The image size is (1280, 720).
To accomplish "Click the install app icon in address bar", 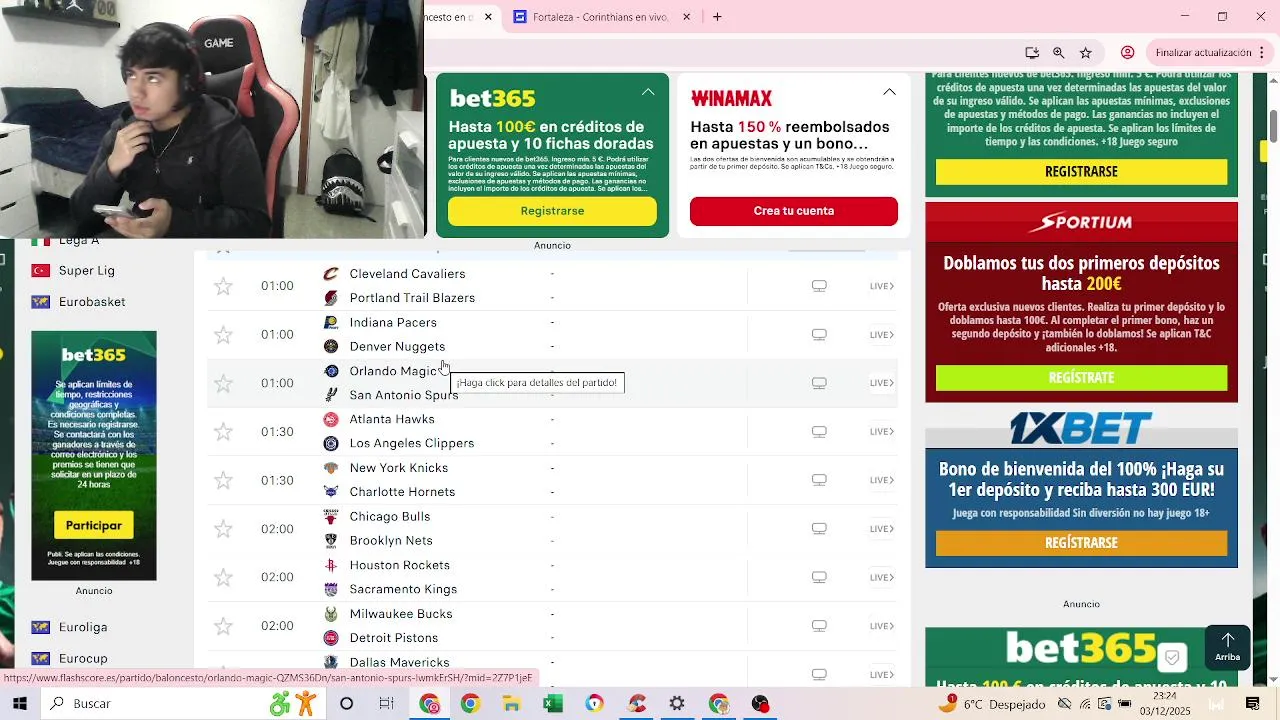I will tap(1032, 53).
